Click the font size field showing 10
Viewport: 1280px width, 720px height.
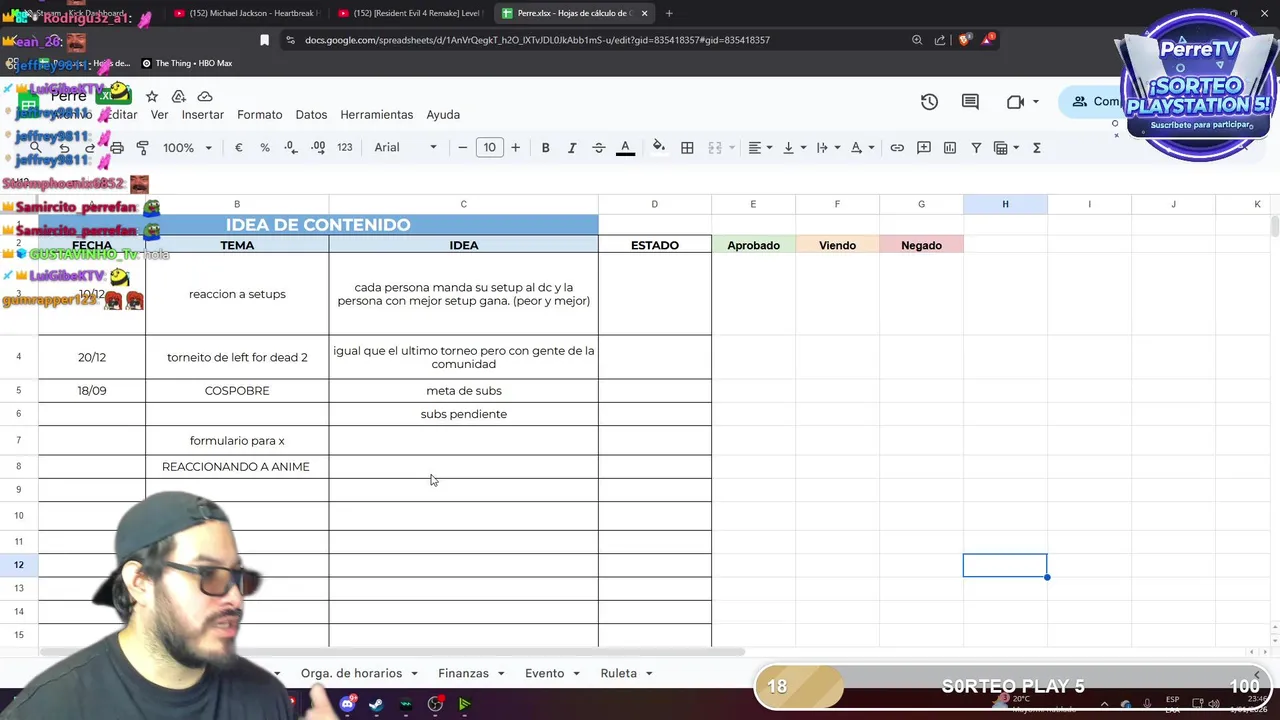tap(489, 147)
